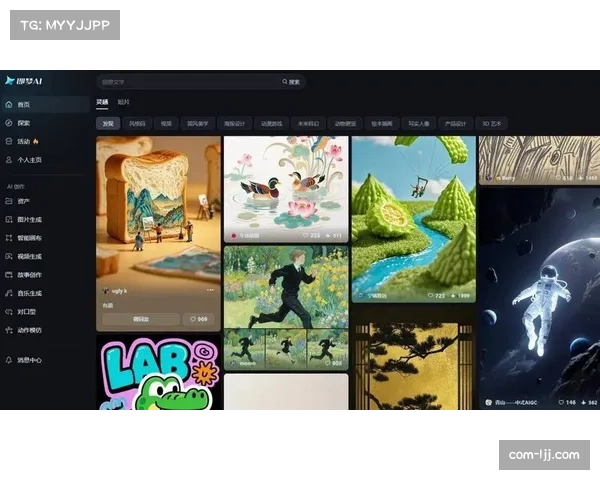Select the 动漫游戏 category chip
Viewport: 600px width, 480px height.
pyautogui.click(x=271, y=124)
